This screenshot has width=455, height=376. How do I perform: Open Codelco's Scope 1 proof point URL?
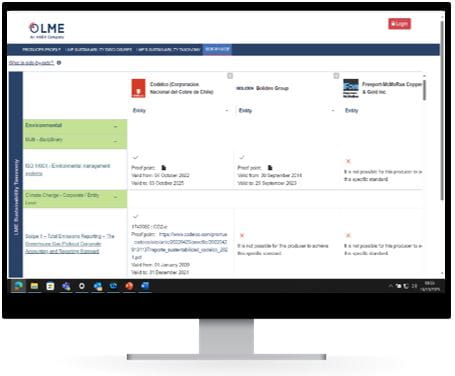pyautogui.click(x=180, y=246)
